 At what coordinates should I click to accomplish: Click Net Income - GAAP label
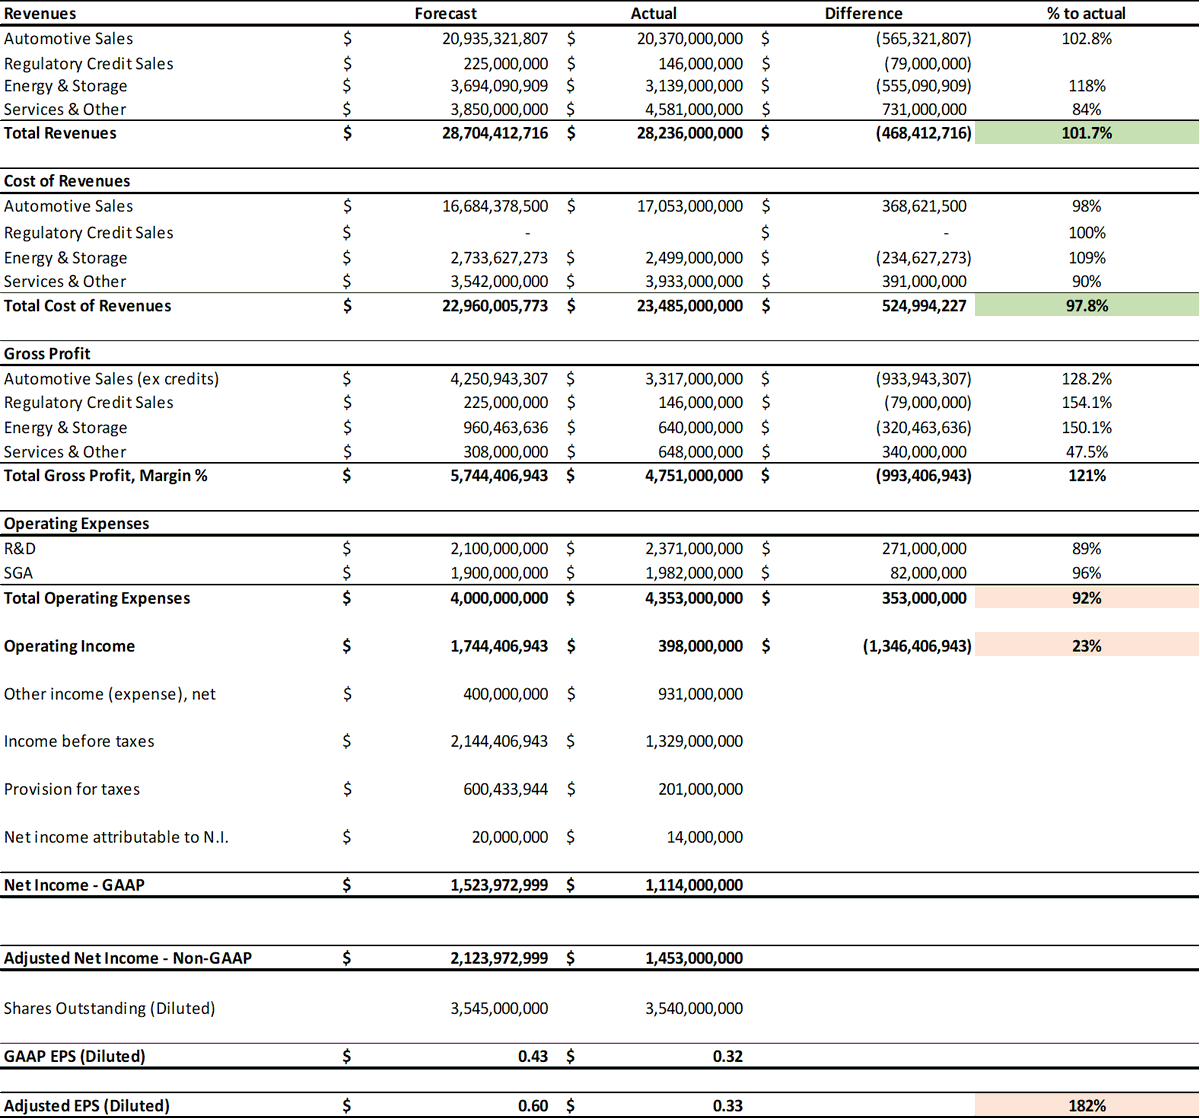coord(74,885)
